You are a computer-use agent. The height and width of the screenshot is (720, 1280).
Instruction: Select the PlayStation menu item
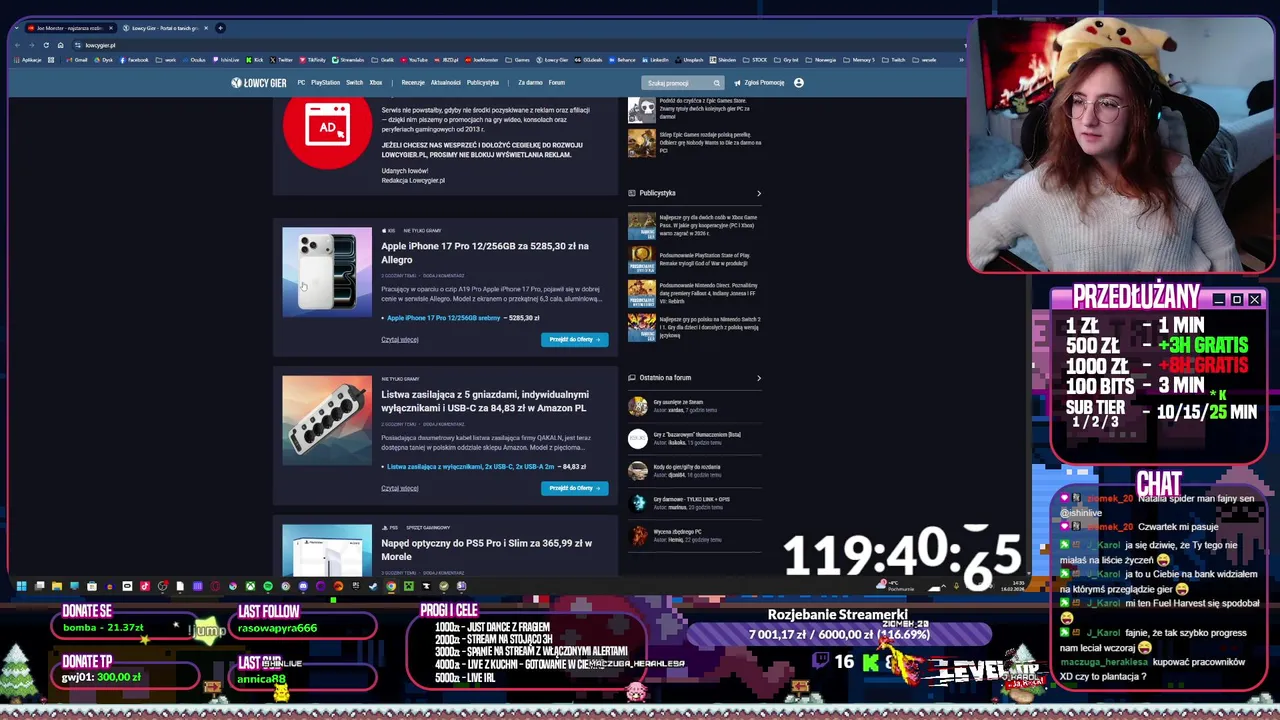(325, 83)
